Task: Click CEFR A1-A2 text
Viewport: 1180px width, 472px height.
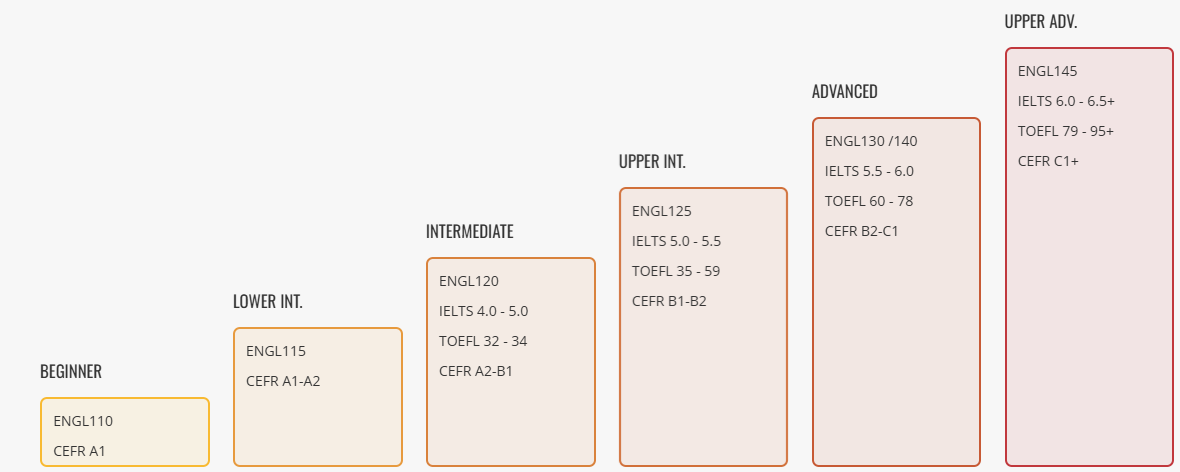Action: click(283, 381)
